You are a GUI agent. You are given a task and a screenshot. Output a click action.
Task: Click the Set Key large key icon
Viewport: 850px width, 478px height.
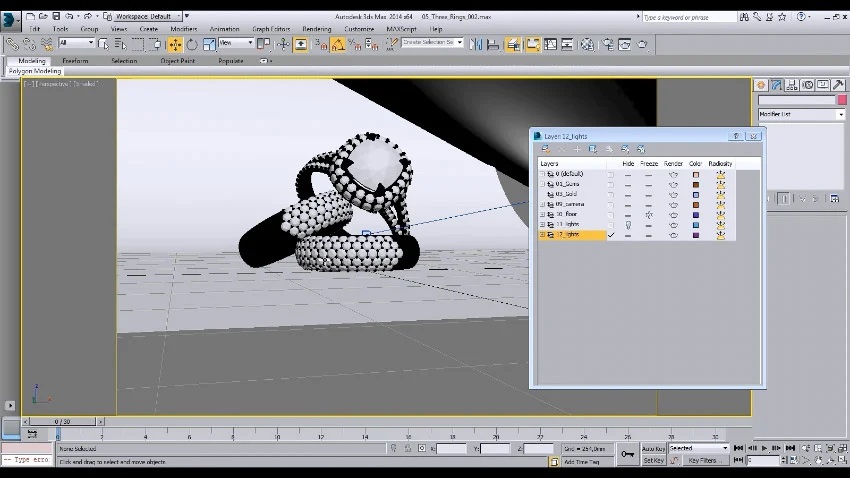[628, 454]
